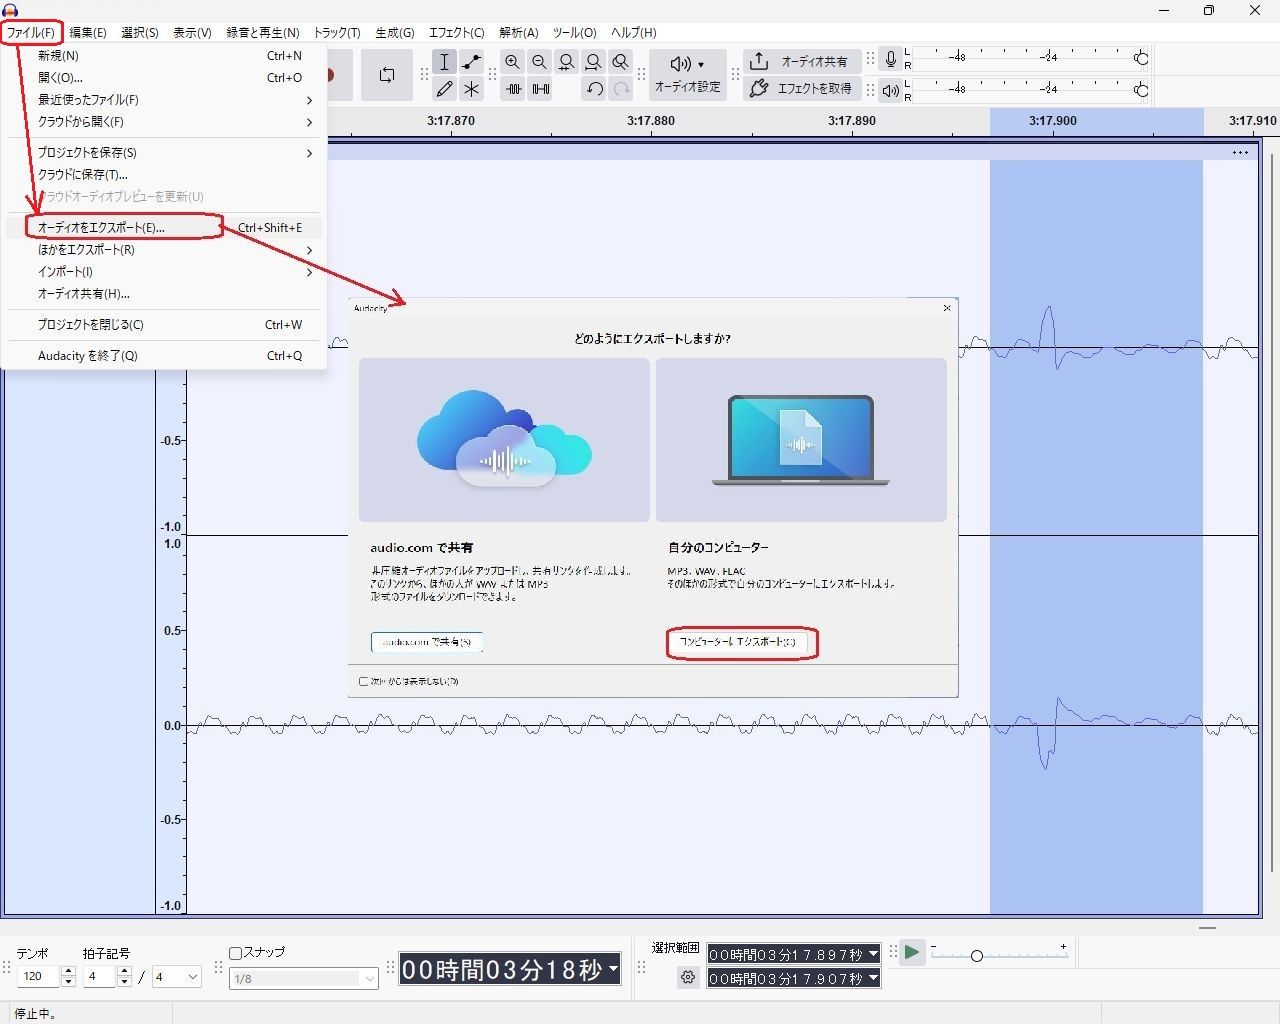
Task: Select the Draw pencil tool
Action: [445, 89]
